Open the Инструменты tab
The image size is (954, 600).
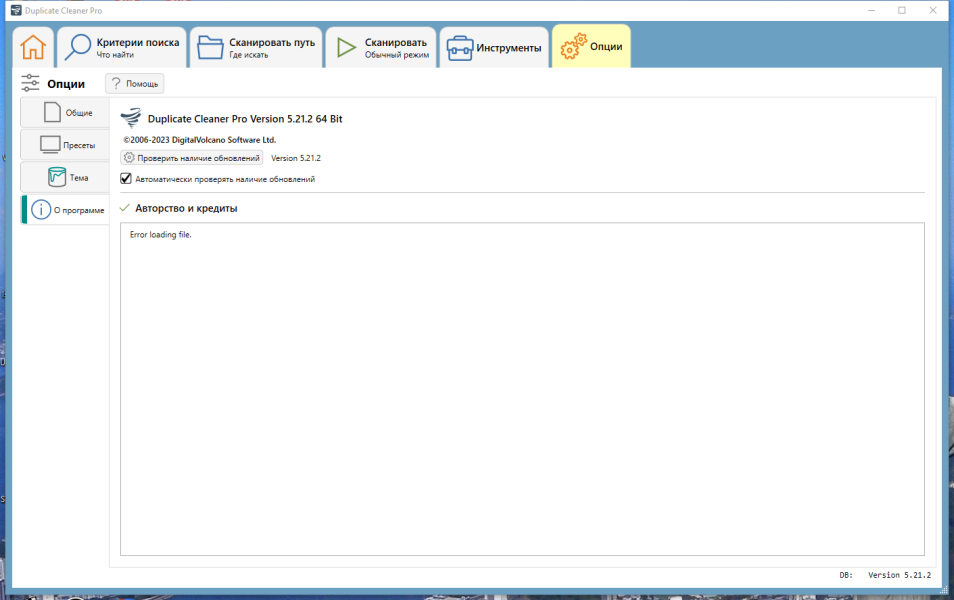[494, 47]
